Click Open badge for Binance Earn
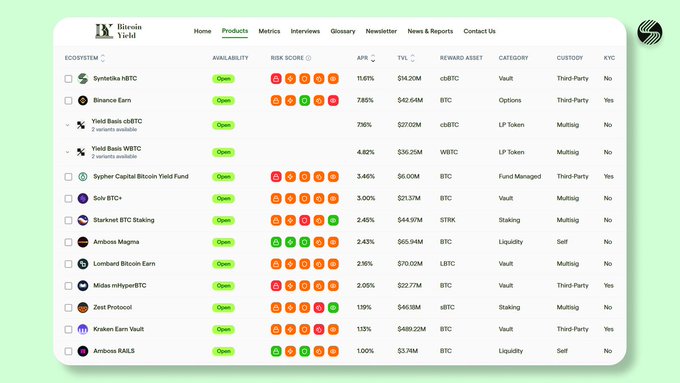This screenshot has height=383, width=680. [x=223, y=101]
